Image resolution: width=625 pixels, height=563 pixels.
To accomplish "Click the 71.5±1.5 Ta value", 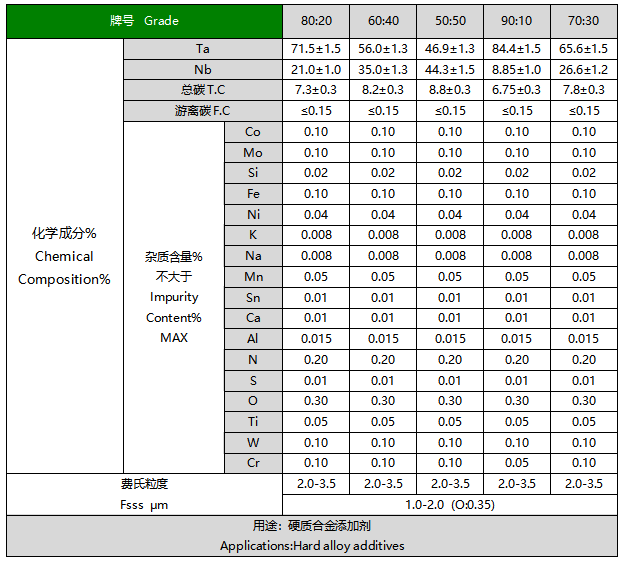I will pos(316,49).
